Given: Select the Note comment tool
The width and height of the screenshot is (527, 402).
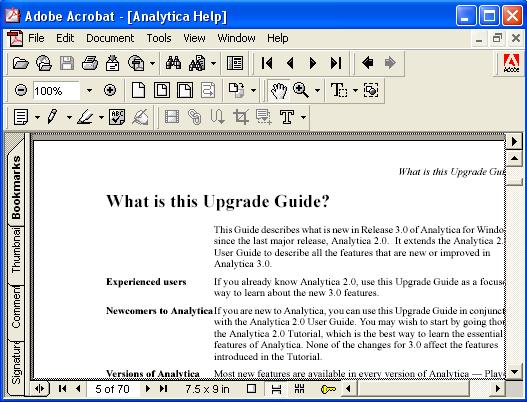Looking at the screenshot, I should [x=21, y=117].
